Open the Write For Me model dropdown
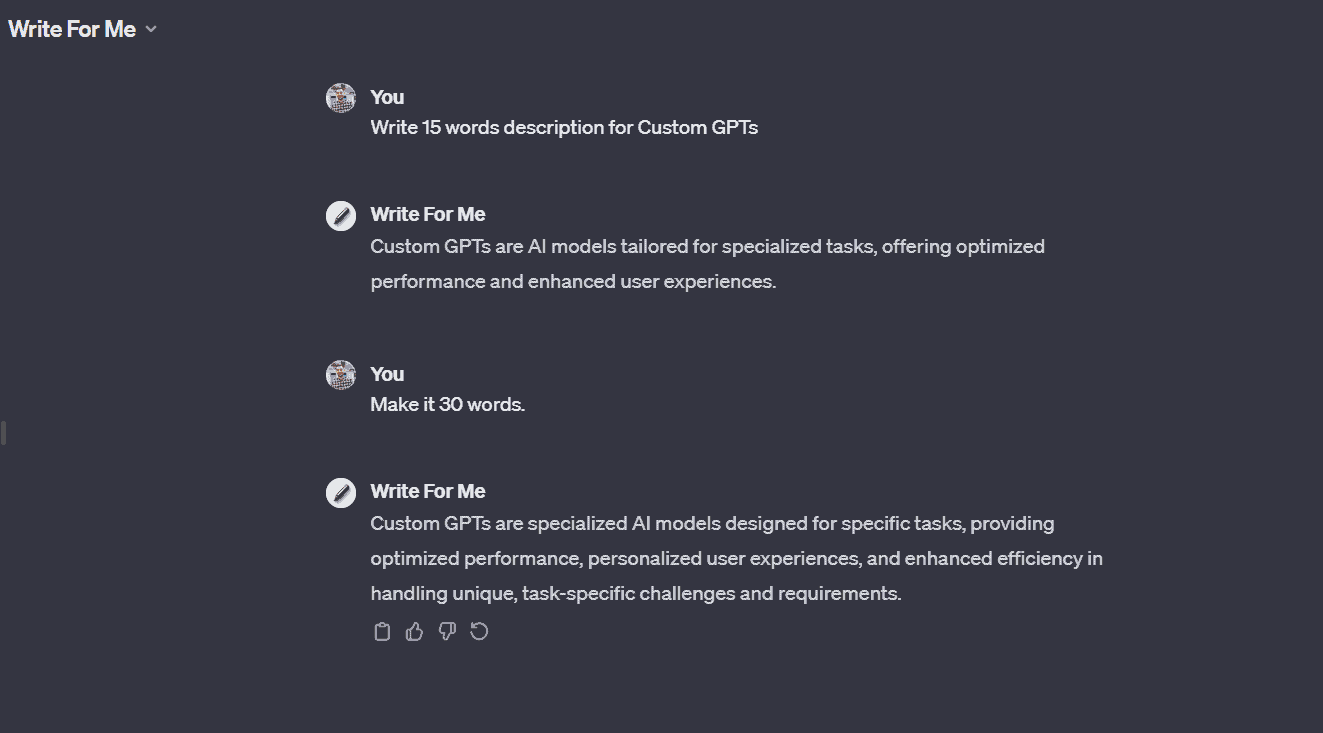 pos(83,29)
